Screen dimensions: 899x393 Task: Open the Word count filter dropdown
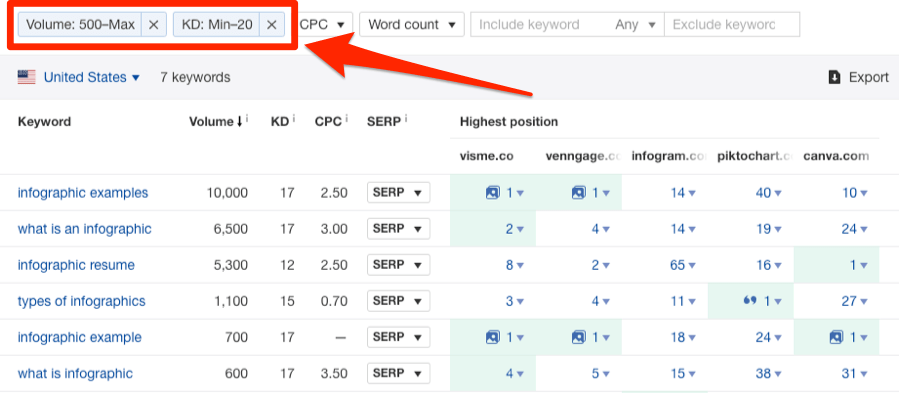(x=412, y=25)
